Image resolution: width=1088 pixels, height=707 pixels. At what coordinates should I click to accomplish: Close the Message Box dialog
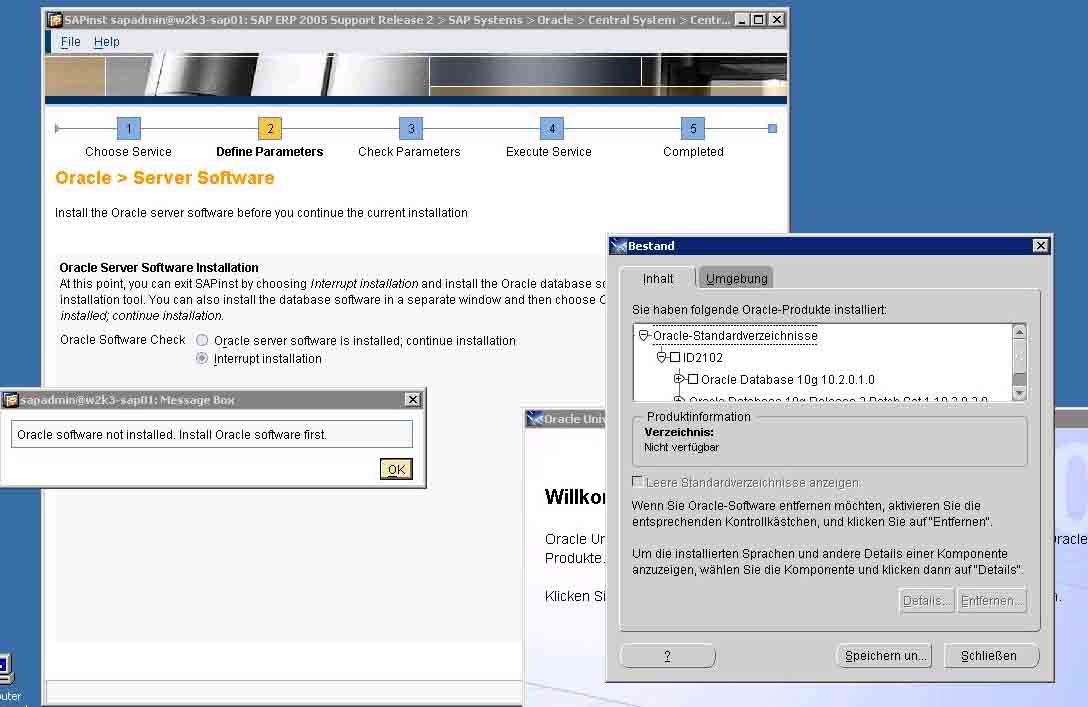412,400
